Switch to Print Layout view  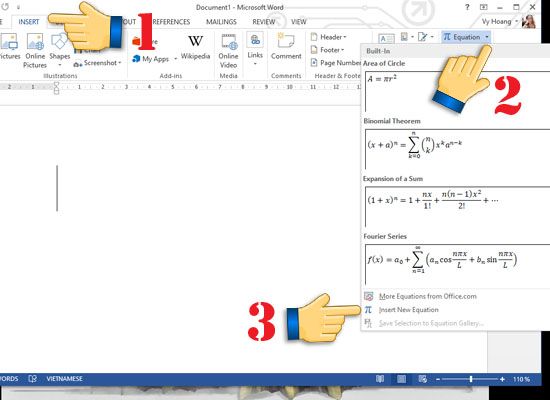click(402, 379)
